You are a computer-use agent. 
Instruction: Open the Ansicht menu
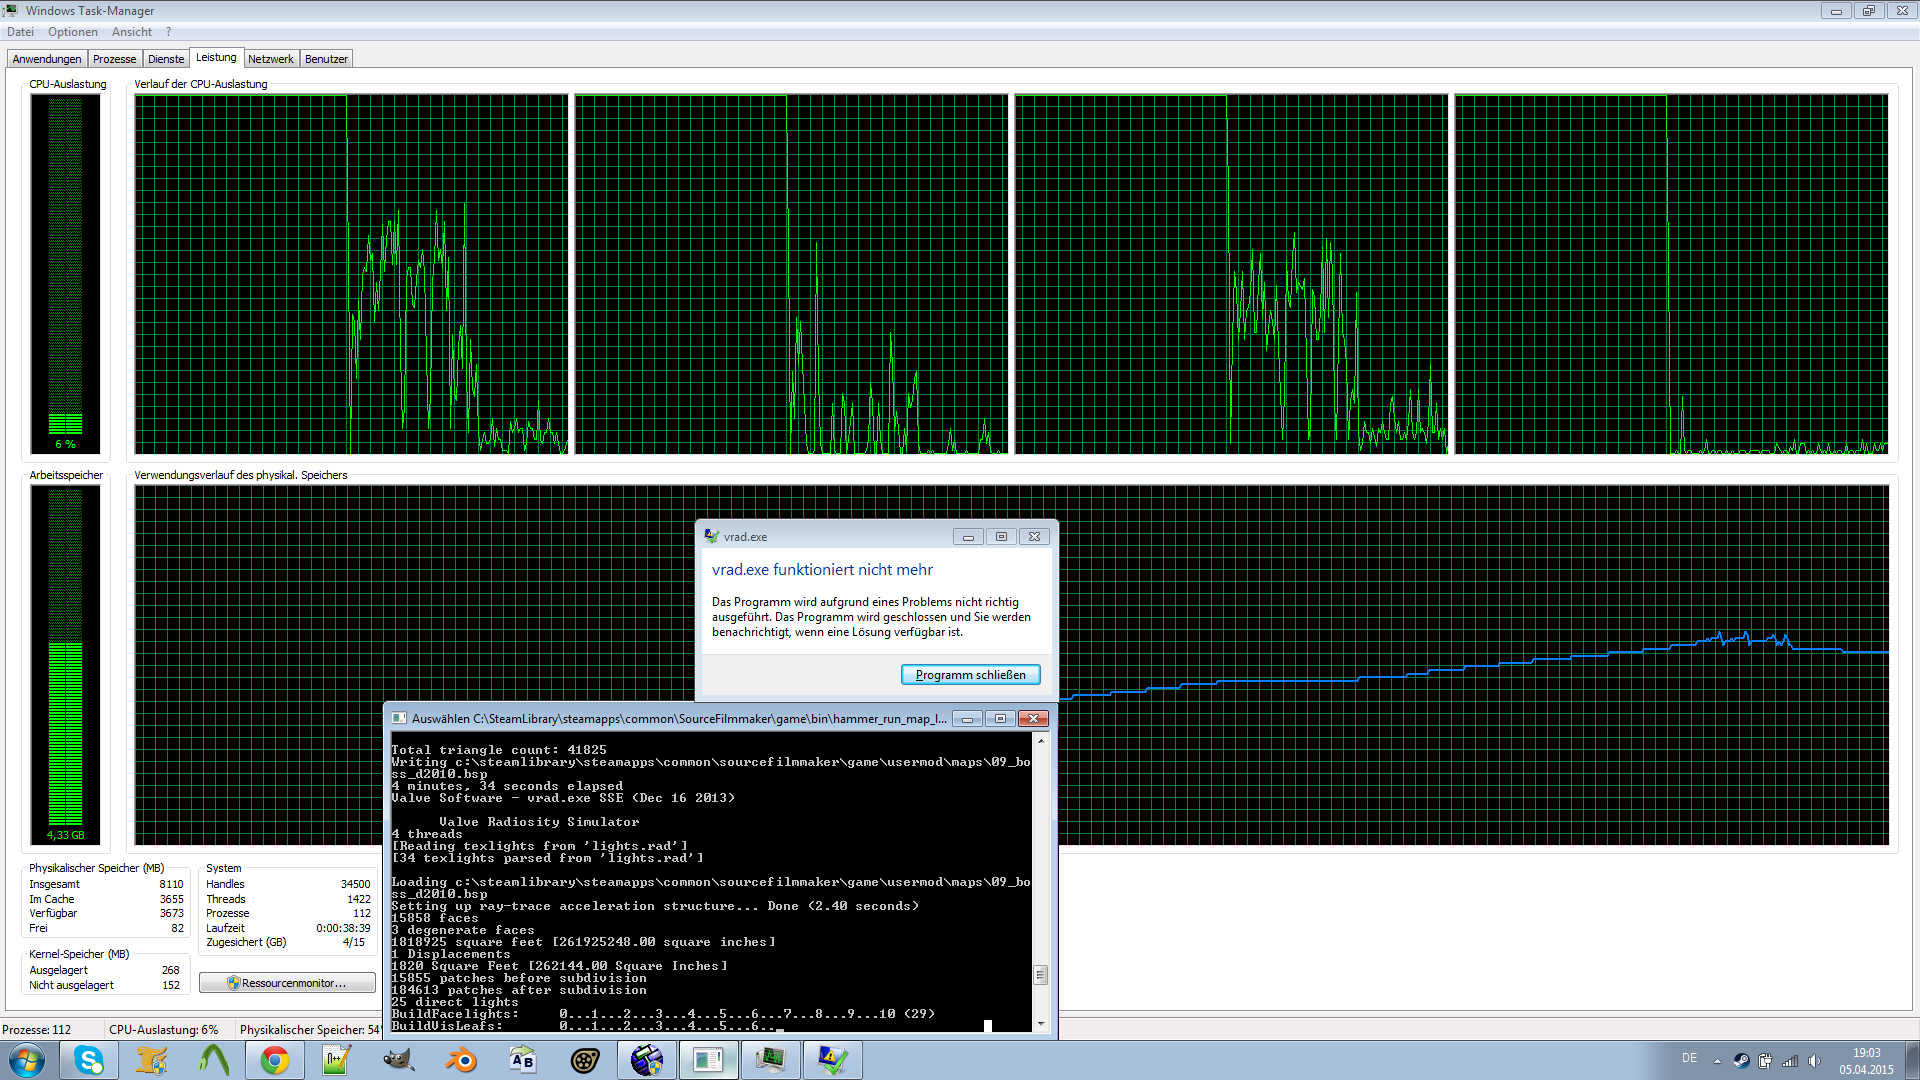click(131, 31)
